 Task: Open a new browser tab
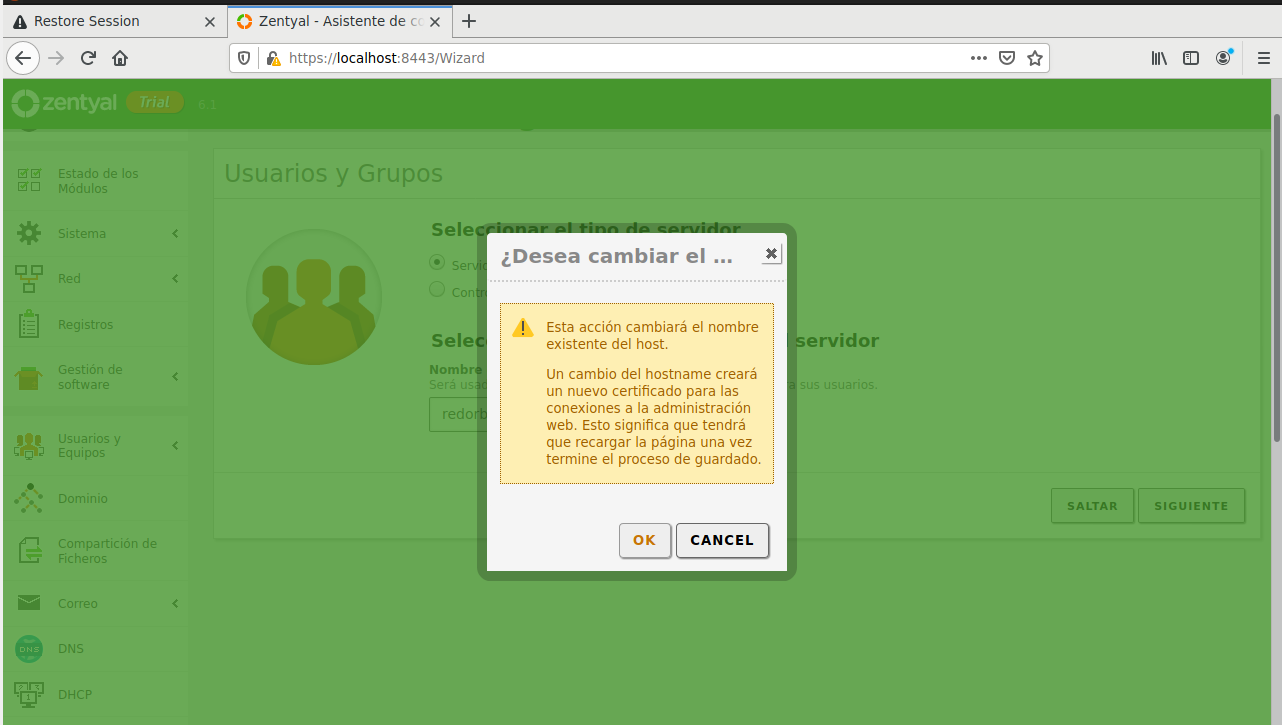pos(469,21)
